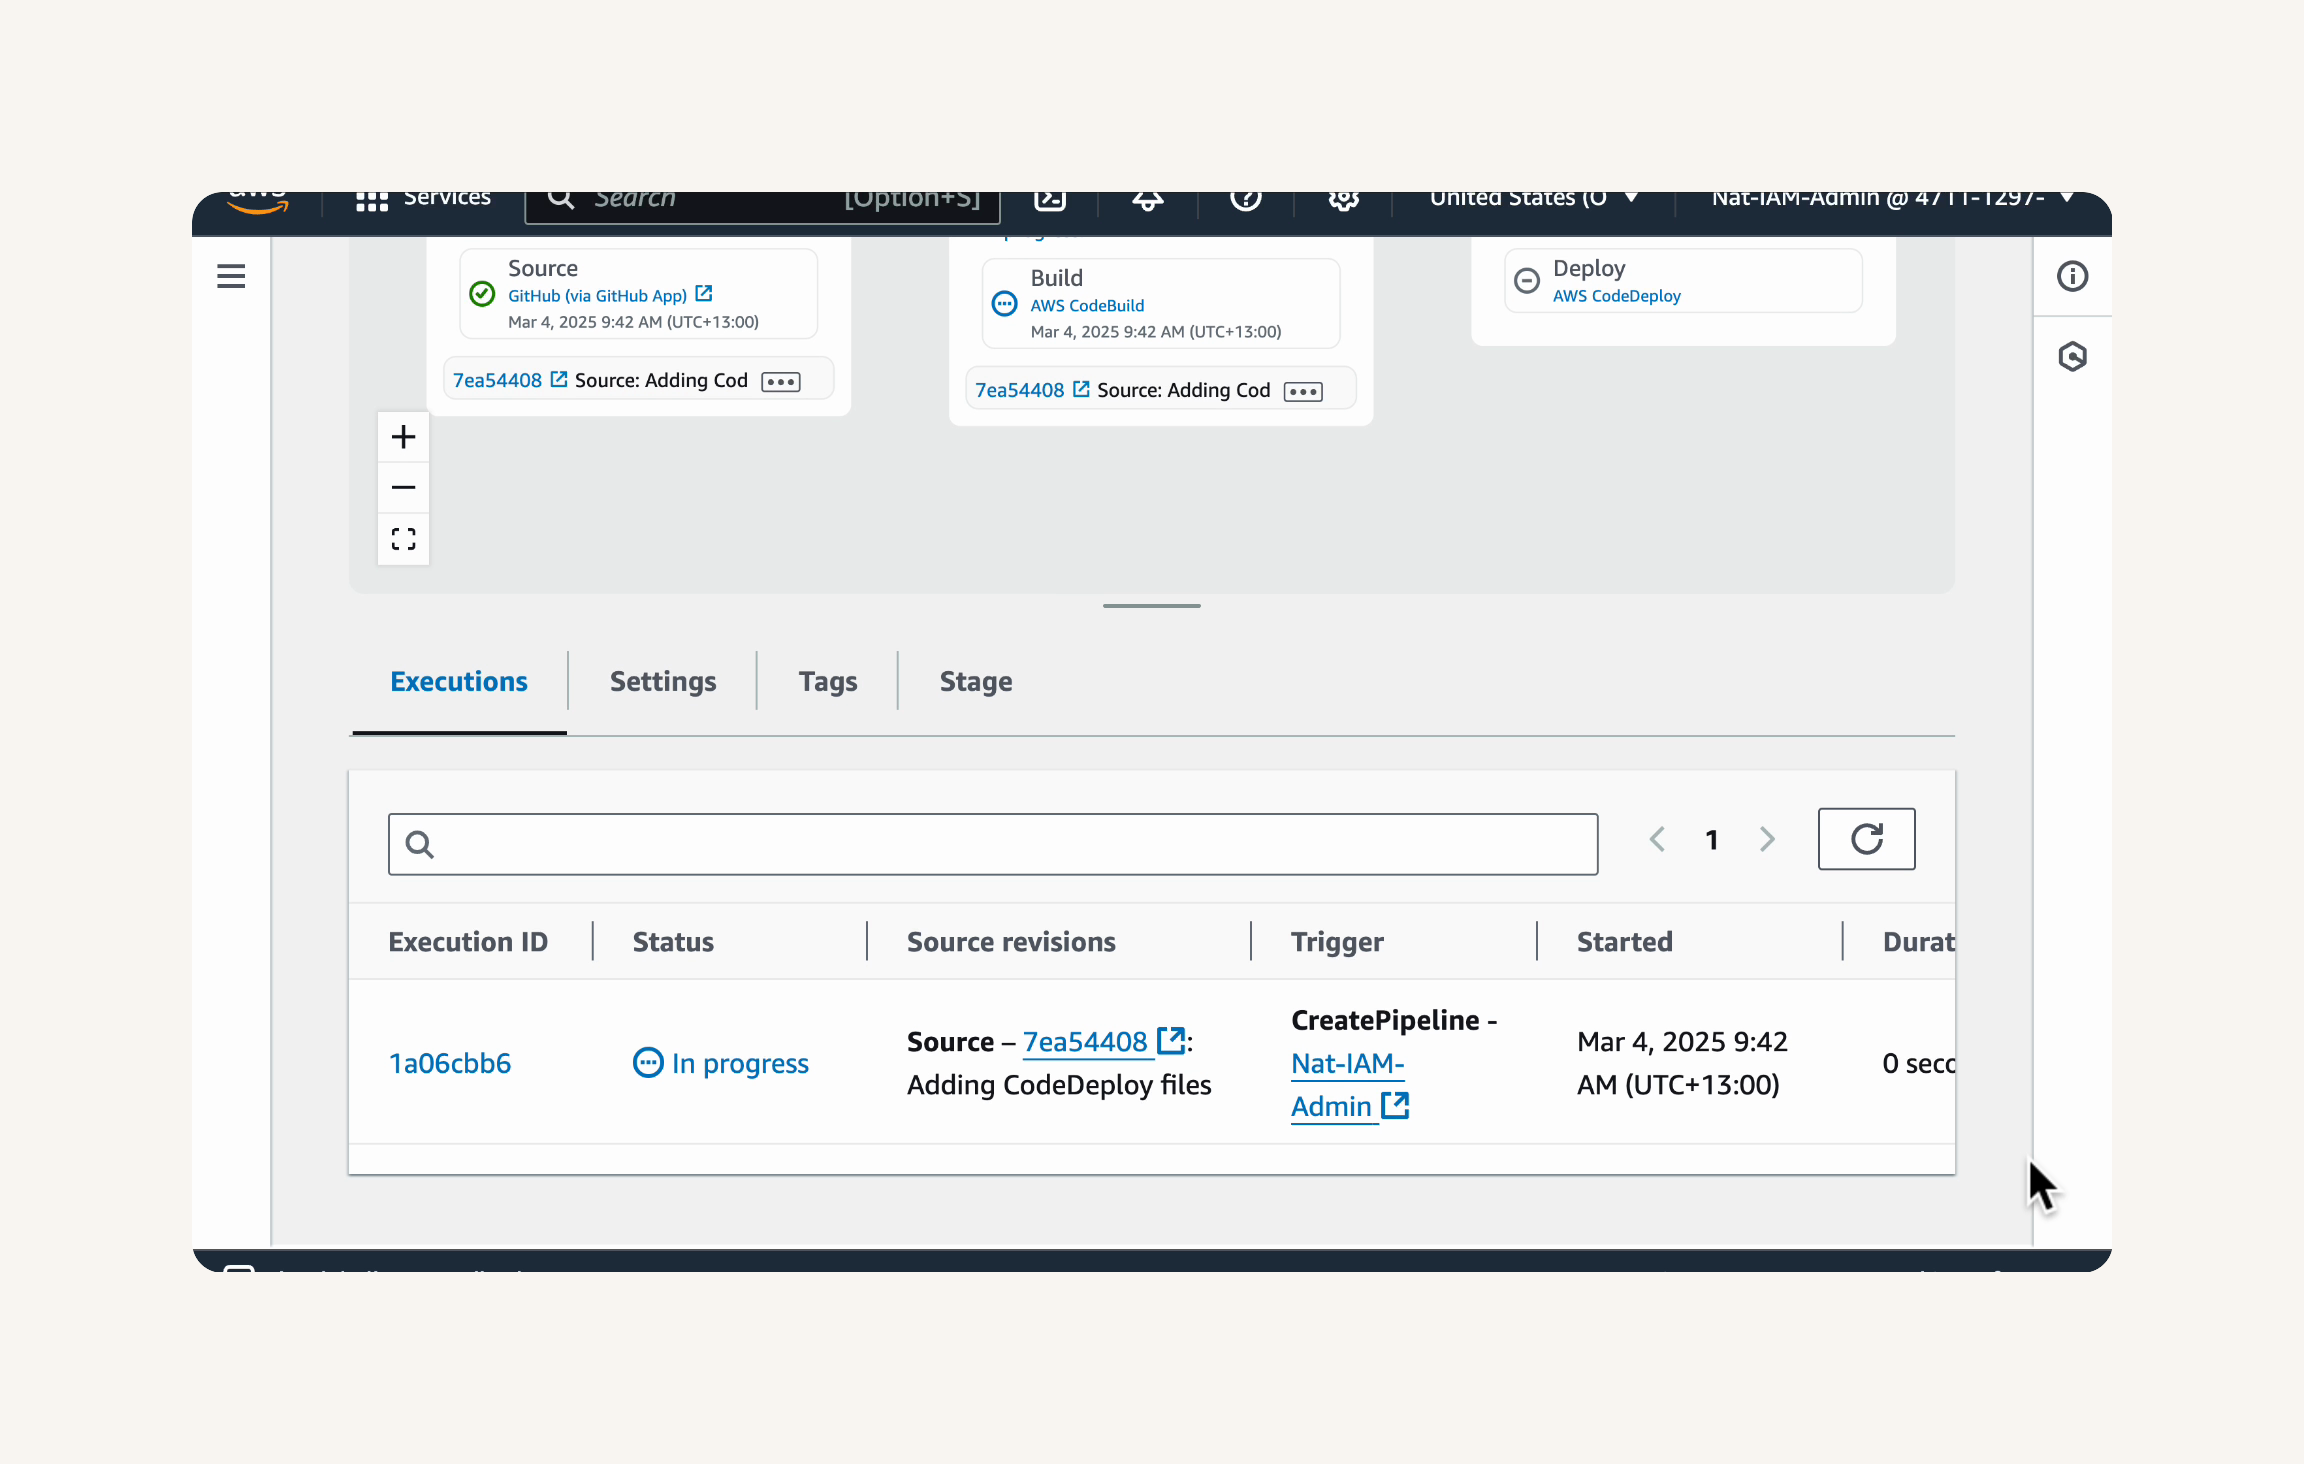Open the info panel icon
Screen dimensions: 2304x1464
2072,276
